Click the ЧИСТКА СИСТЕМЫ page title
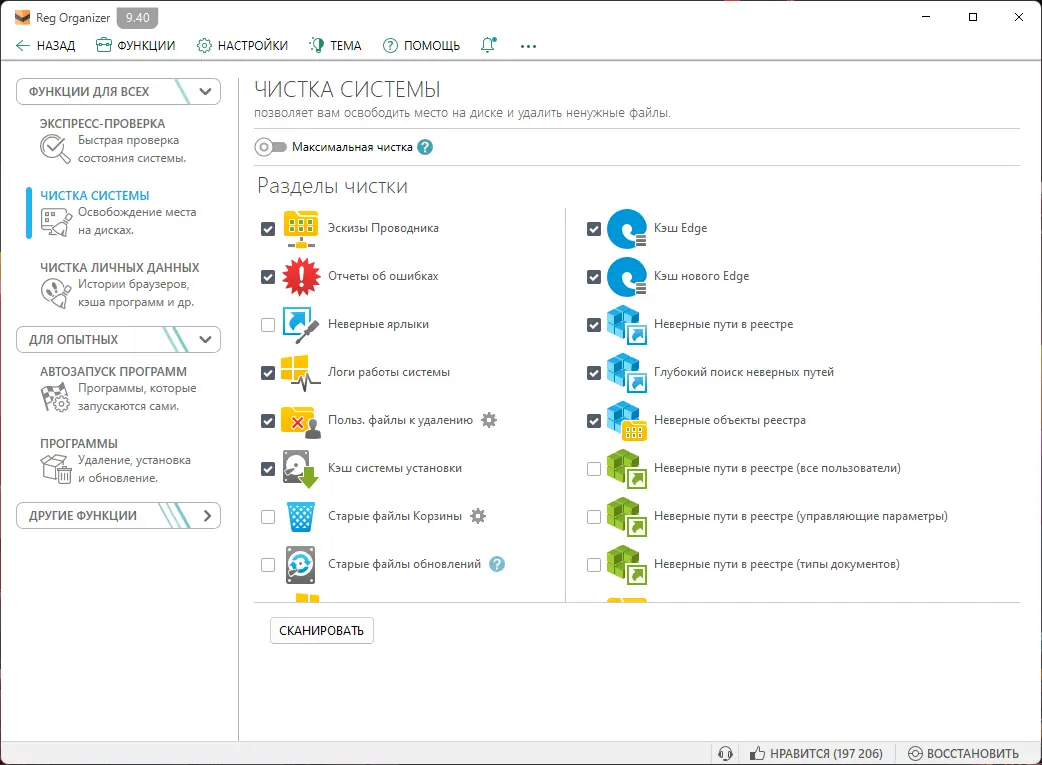This screenshot has width=1042, height=765. [348, 89]
